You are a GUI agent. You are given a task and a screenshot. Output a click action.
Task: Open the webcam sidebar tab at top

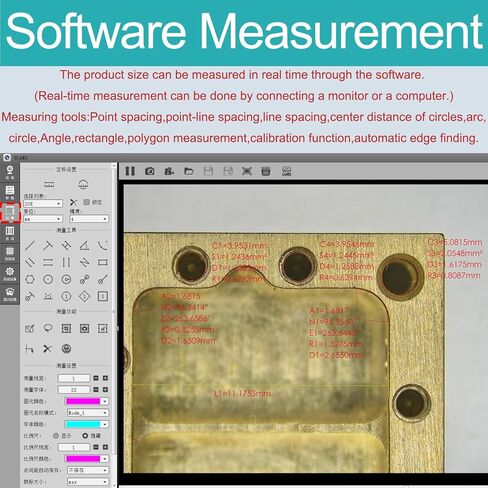[x=10, y=172]
